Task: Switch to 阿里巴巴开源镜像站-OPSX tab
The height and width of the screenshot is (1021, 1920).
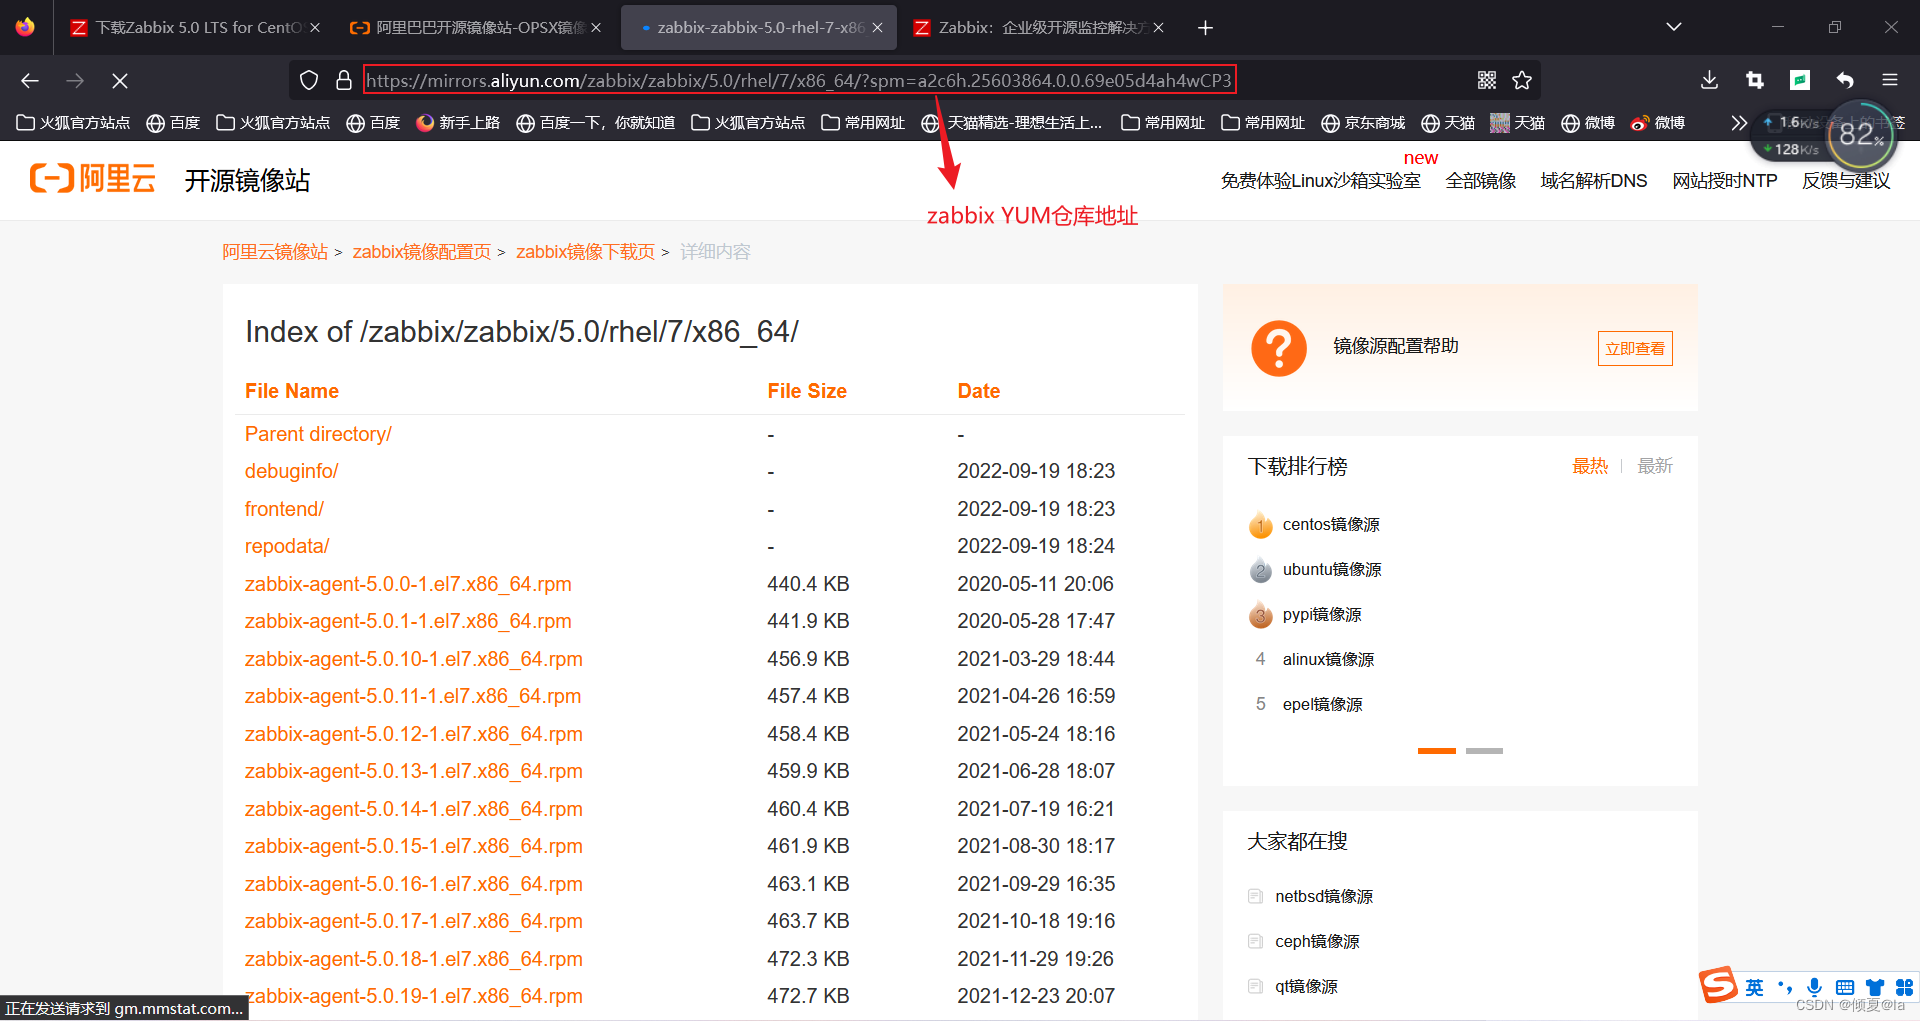Action: [x=475, y=28]
